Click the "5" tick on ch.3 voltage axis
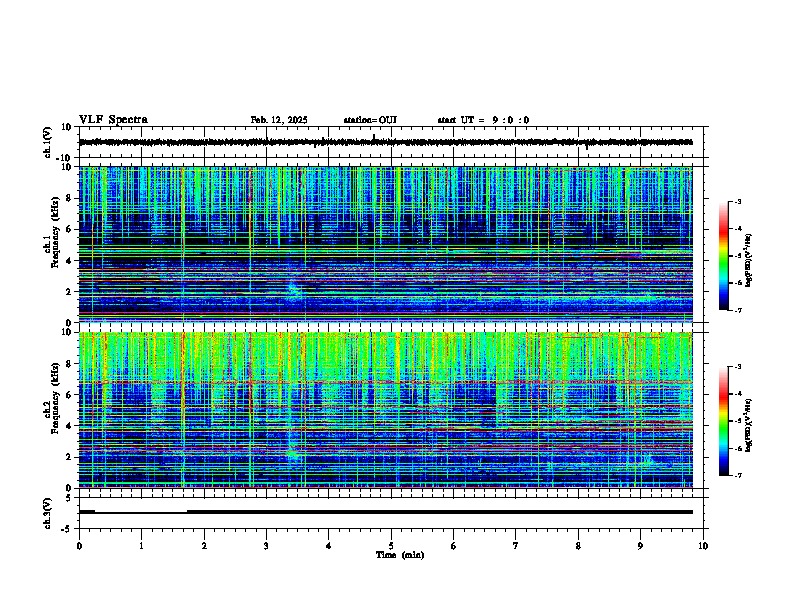 click(x=69, y=498)
